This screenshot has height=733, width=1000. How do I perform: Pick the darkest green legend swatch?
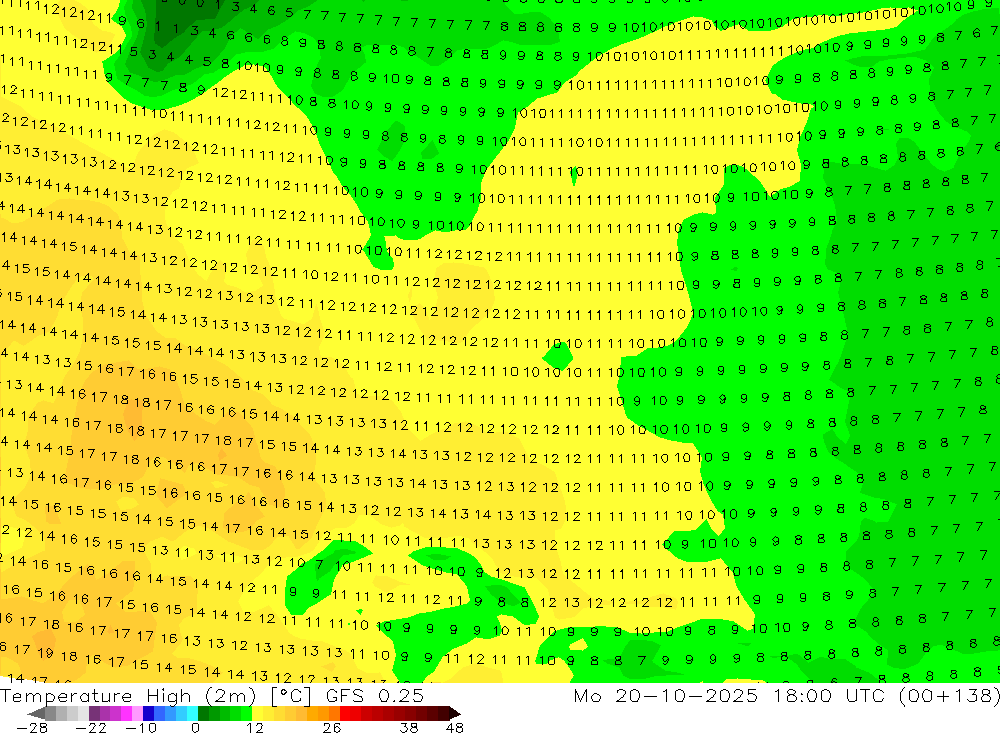[x=203, y=713]
